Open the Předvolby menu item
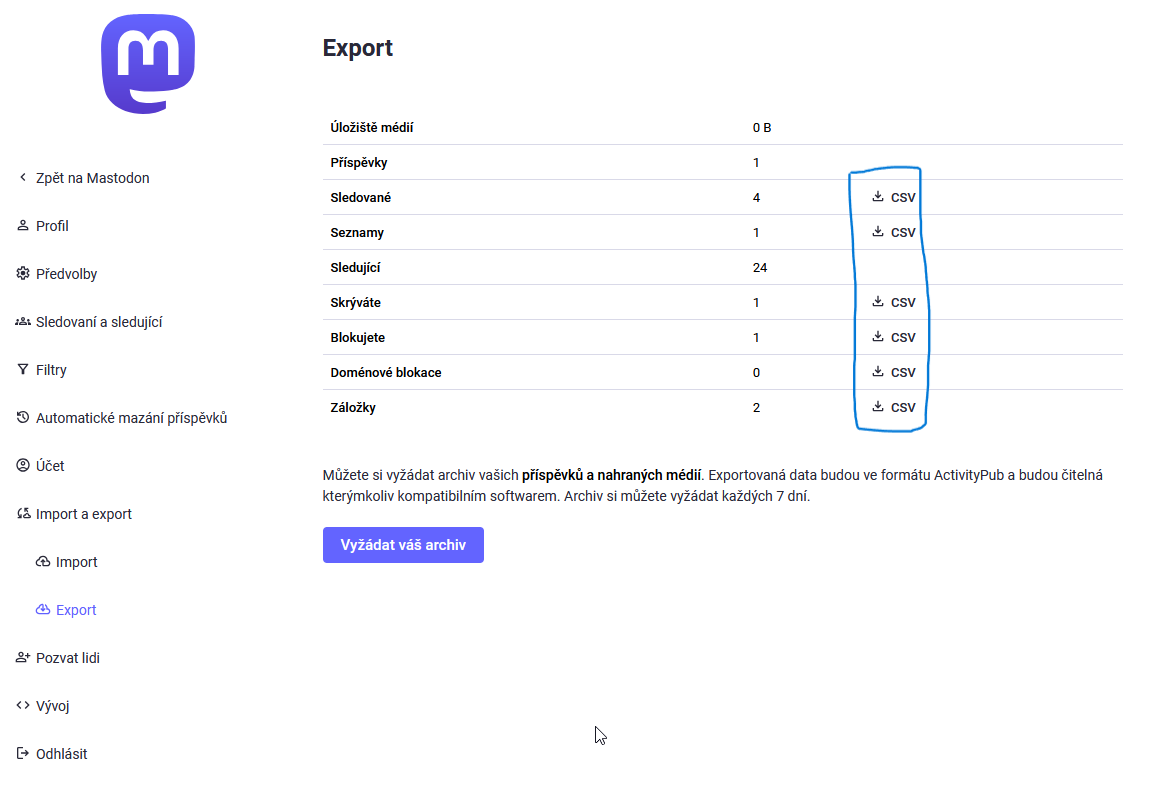Image resolution: width=1150 pixels, height=794 pixels. 66,274
